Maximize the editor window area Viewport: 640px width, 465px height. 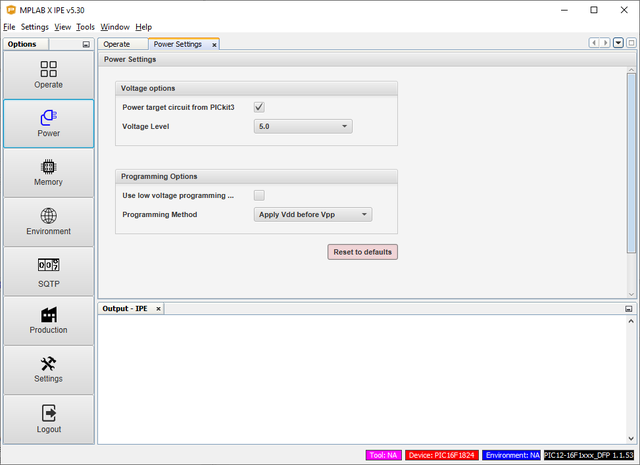point(631,42)
